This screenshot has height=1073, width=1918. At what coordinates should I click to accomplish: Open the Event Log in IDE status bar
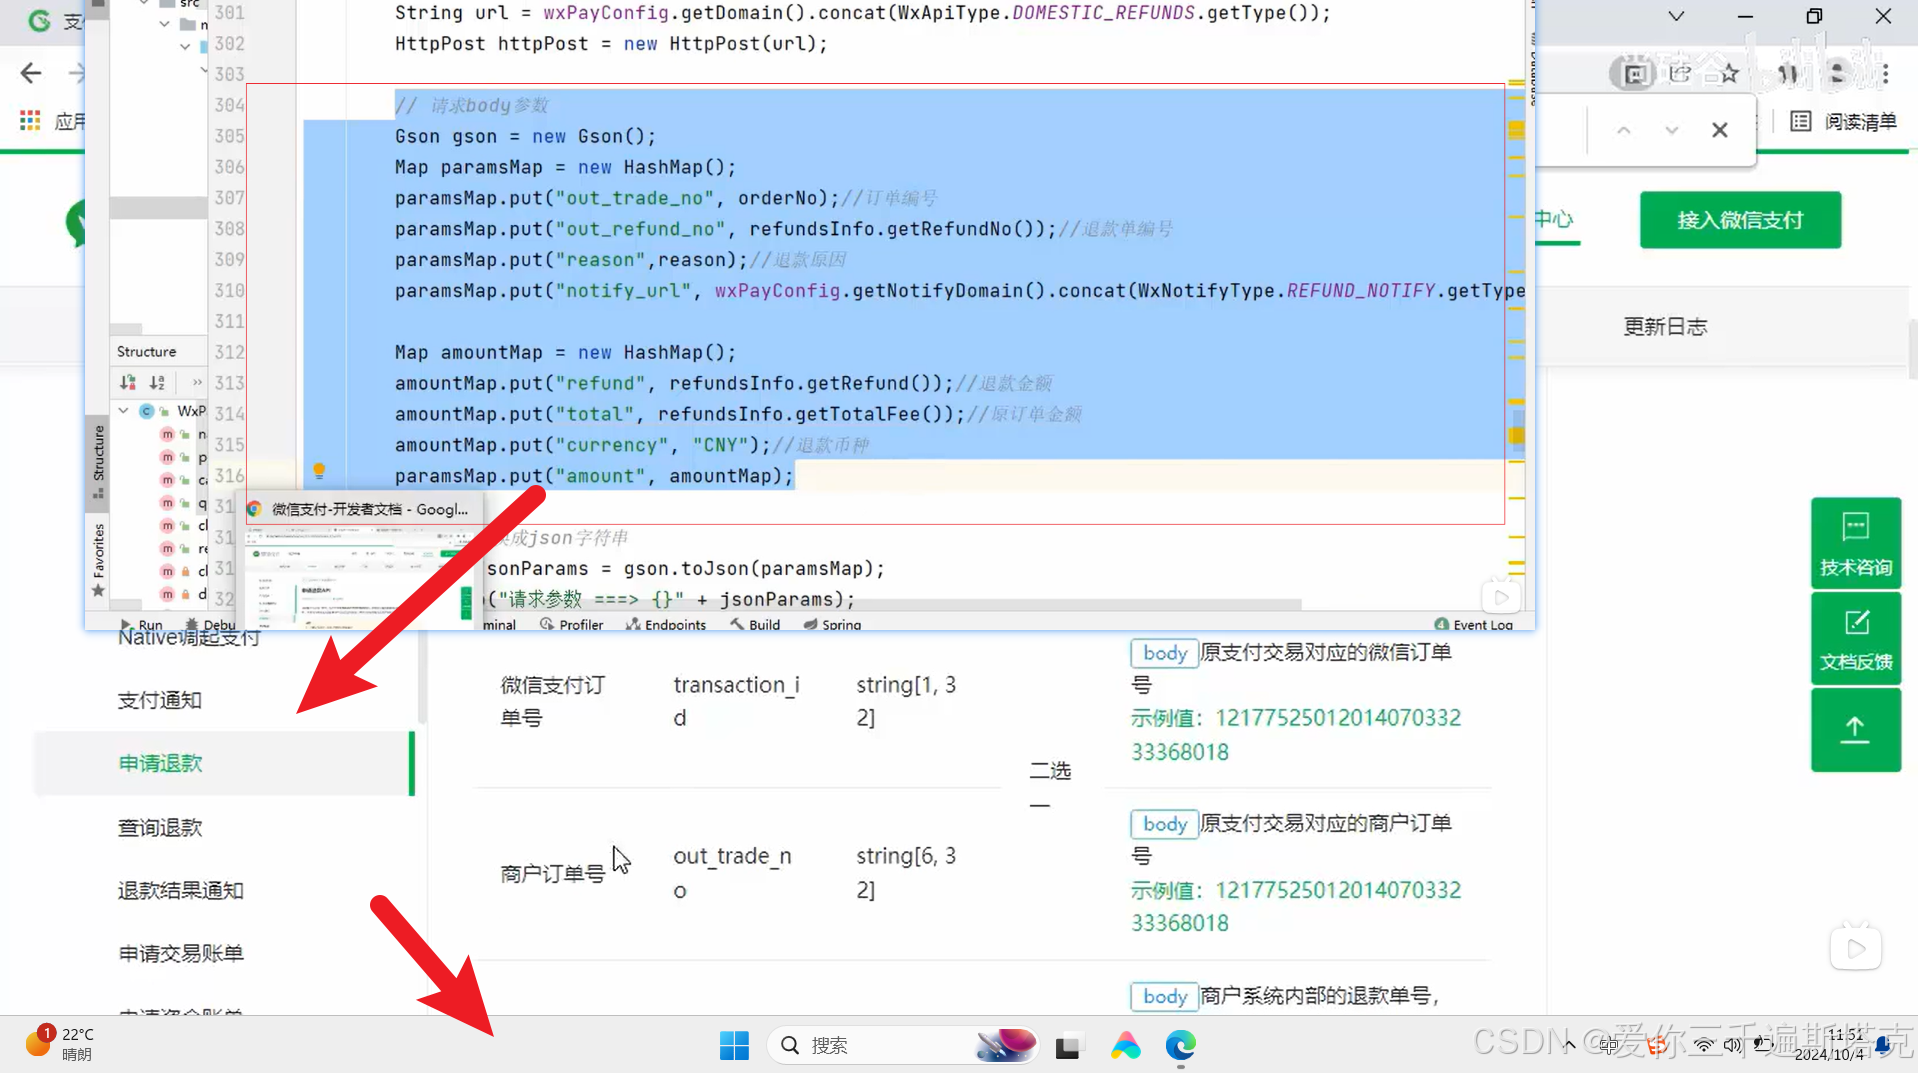coord(1473,624)
